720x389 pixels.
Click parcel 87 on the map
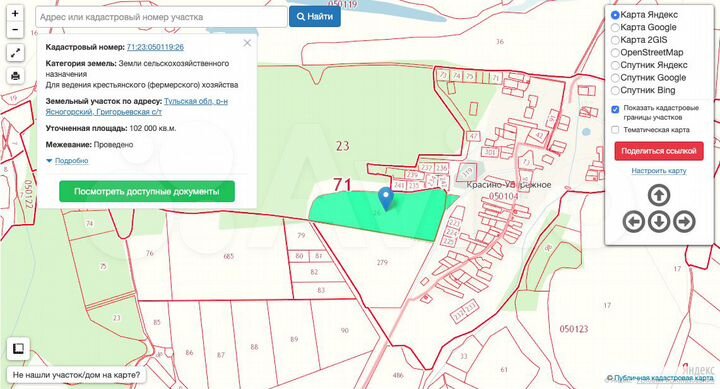pyautogui.click(x=221, y=355)
